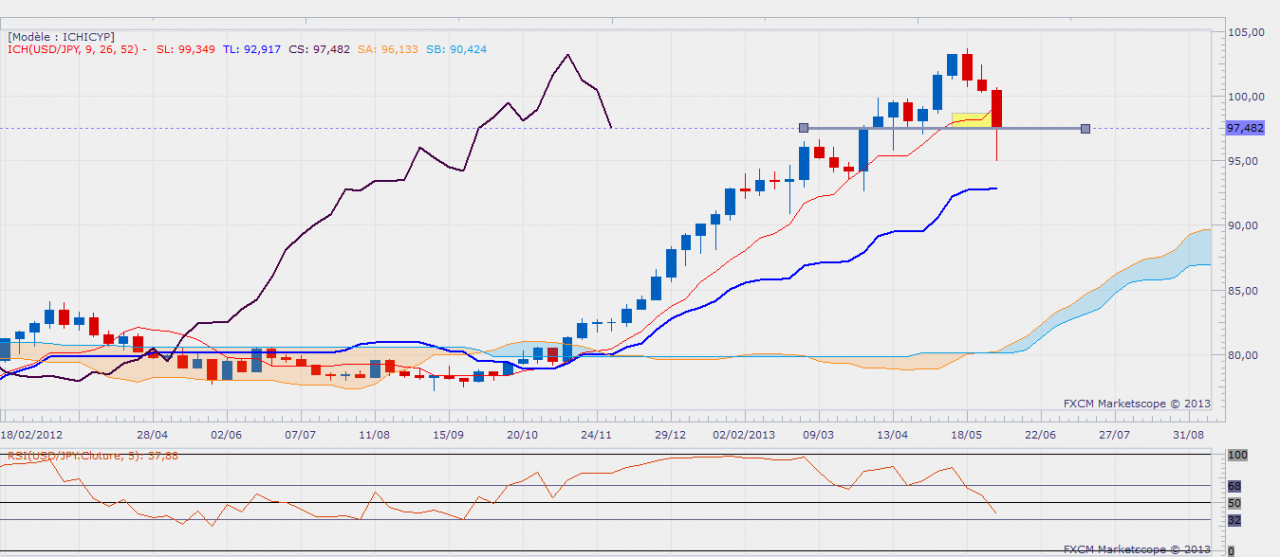This screenshot has height=557, width=1280.
Task: Click the RSI 32 level tag
Action: (1235, 520)
